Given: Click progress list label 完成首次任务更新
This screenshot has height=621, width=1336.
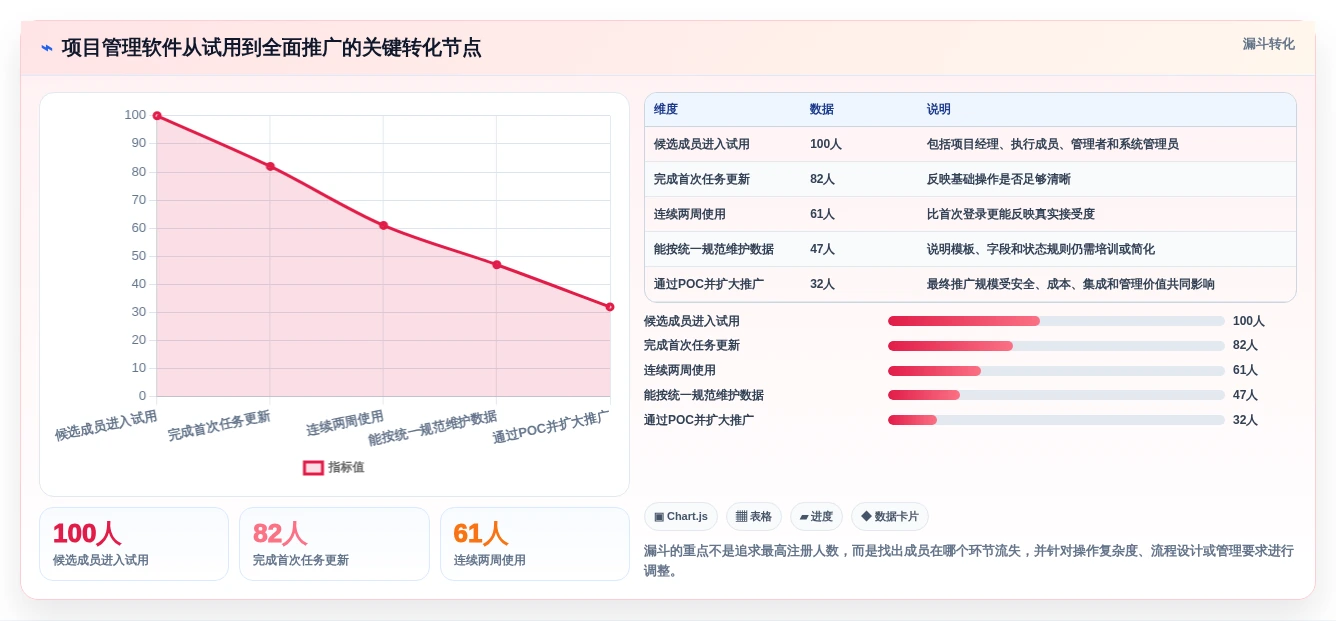Looking at the screenshot, I should click(692, 345).
